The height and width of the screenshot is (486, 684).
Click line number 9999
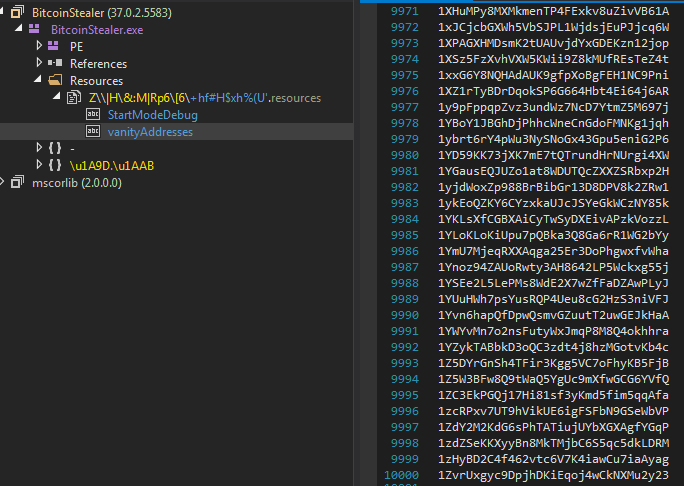[x=405, y=459]
